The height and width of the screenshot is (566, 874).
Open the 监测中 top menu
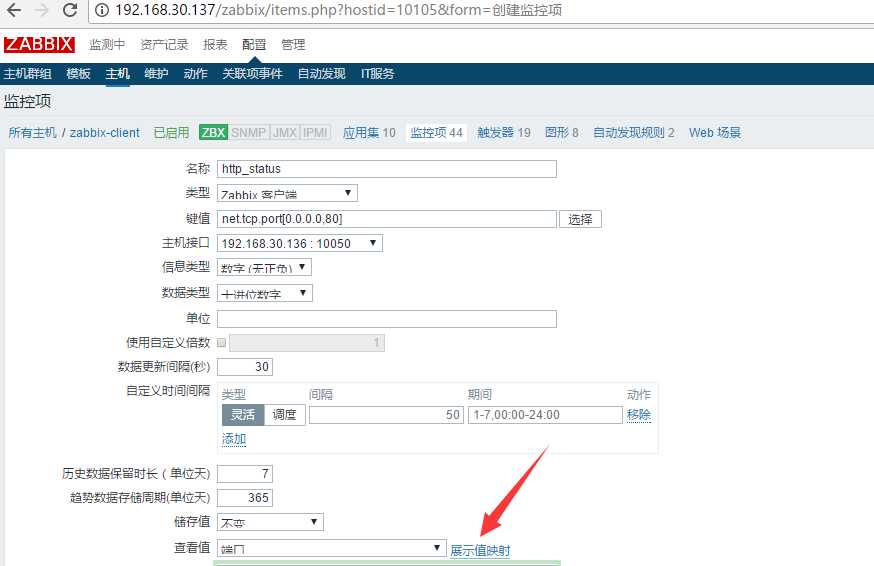(107, 45)
